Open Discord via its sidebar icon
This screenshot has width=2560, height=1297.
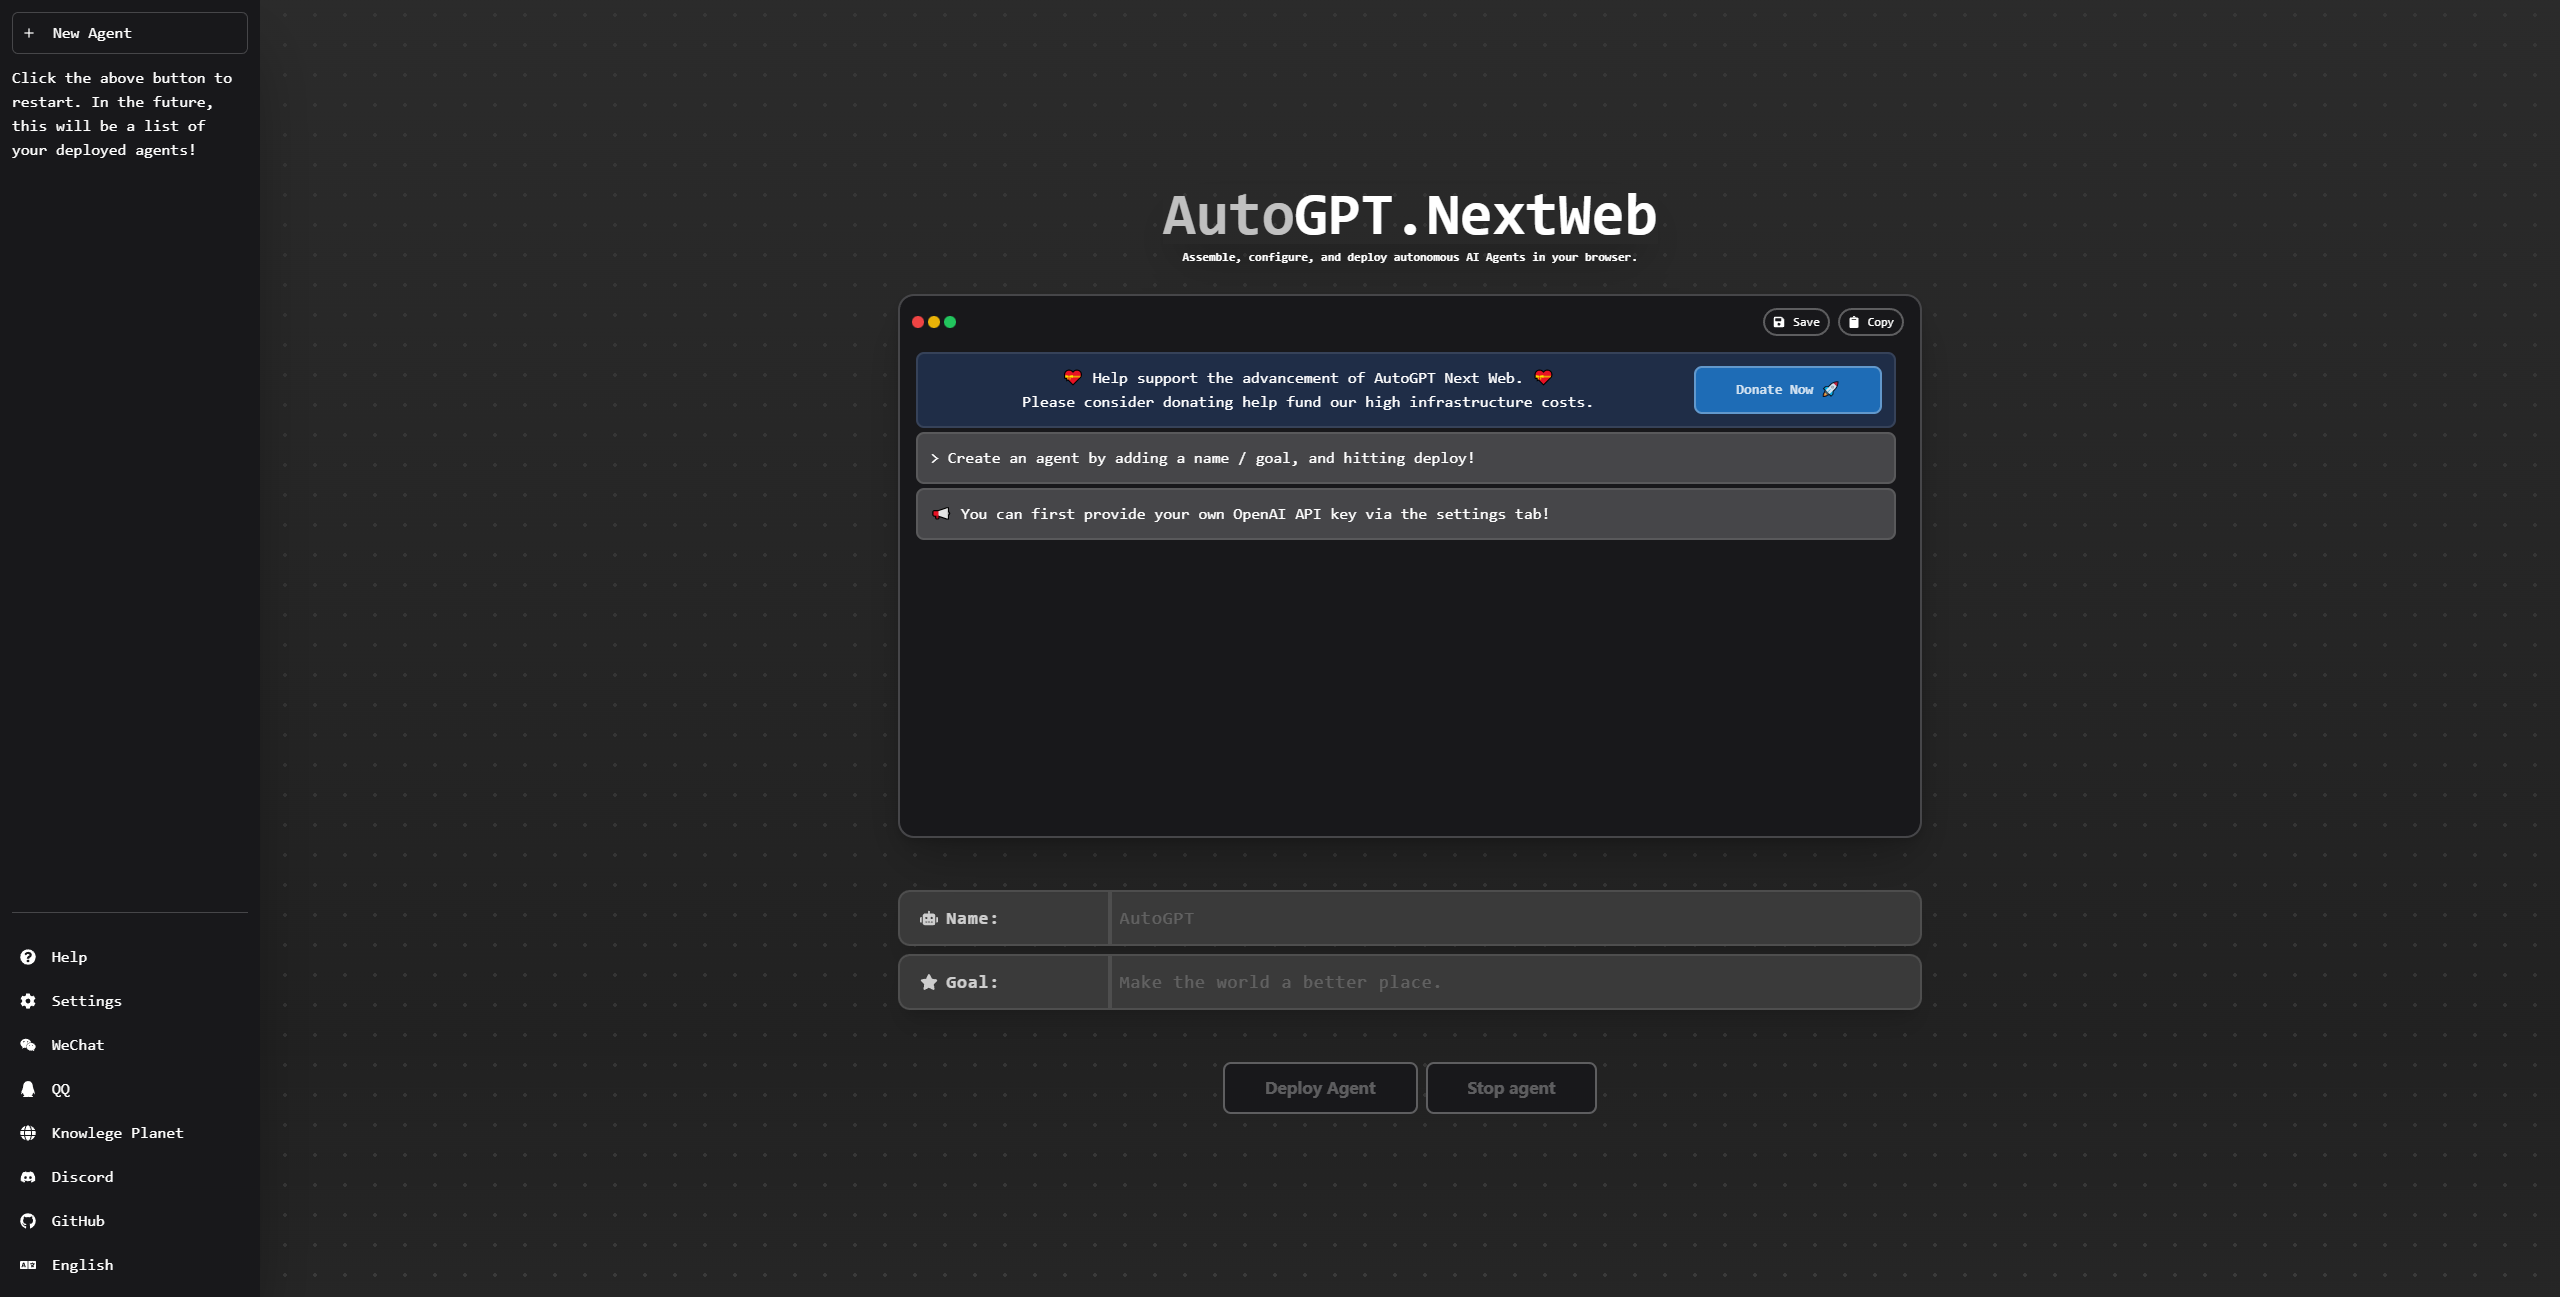(28, 1177)
